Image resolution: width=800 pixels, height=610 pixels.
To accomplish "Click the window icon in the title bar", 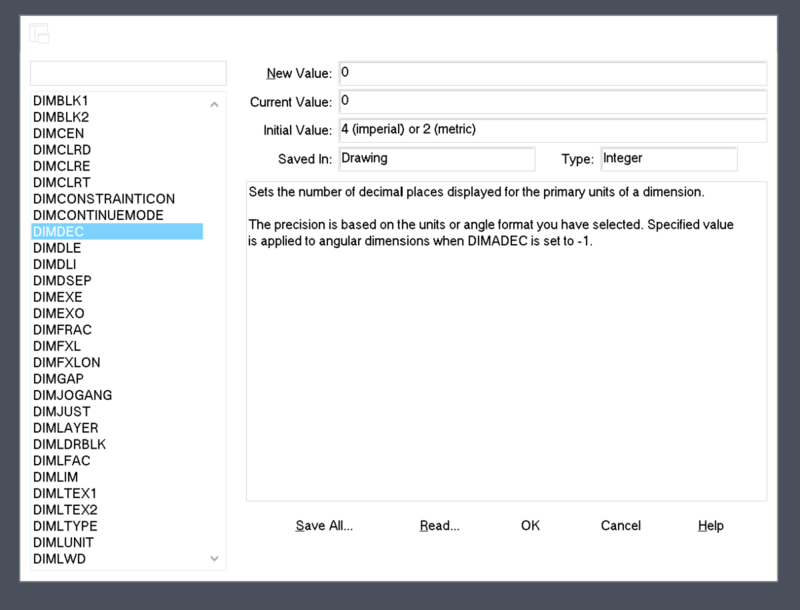I will [40, 34].
